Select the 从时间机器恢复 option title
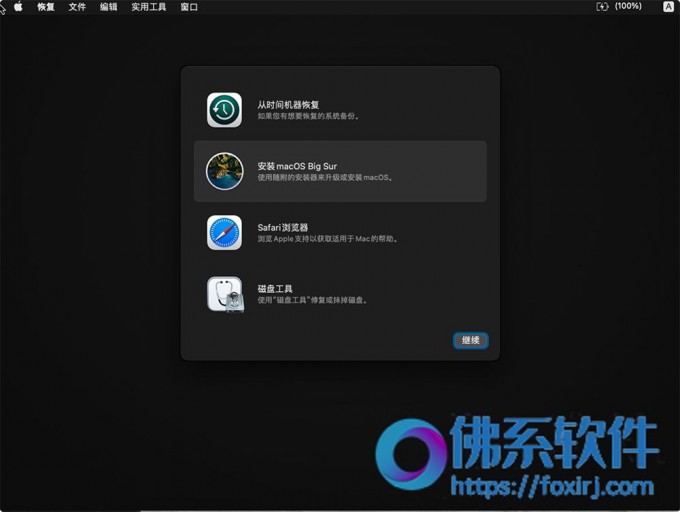 point(288,105)
